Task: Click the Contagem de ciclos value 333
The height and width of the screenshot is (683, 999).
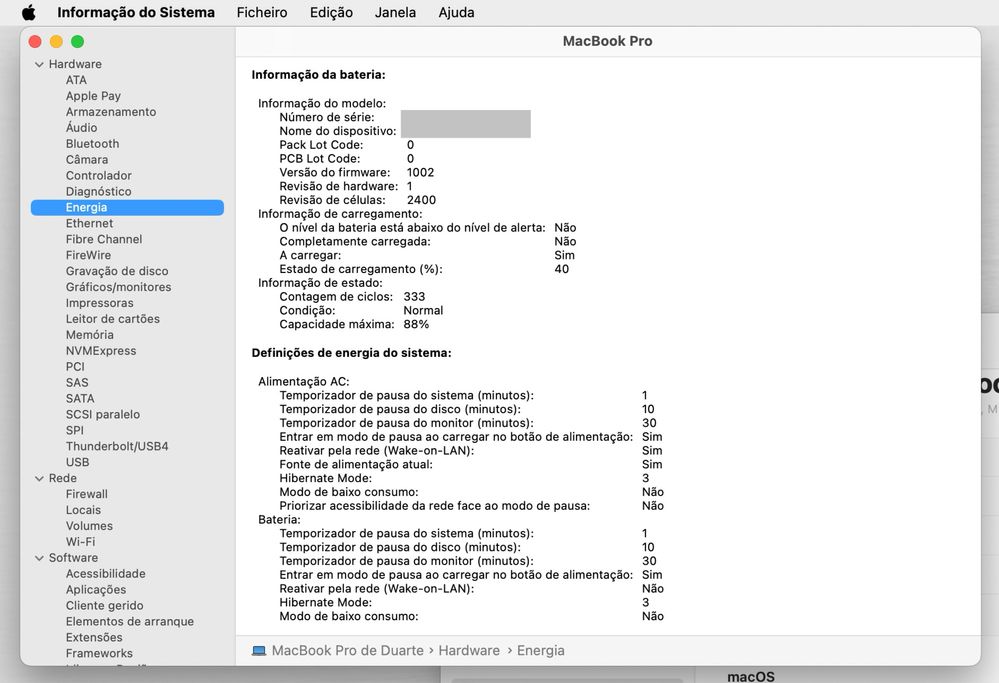Action: pos(414,296)
